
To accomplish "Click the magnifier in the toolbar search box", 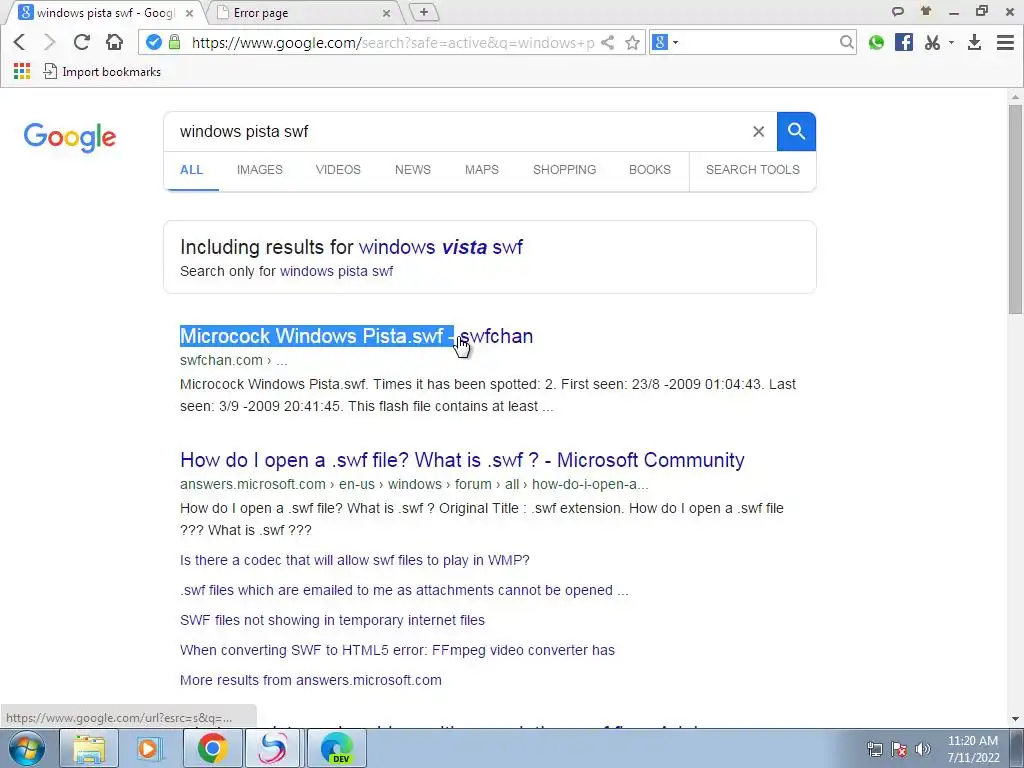I will tap(846, 42).
